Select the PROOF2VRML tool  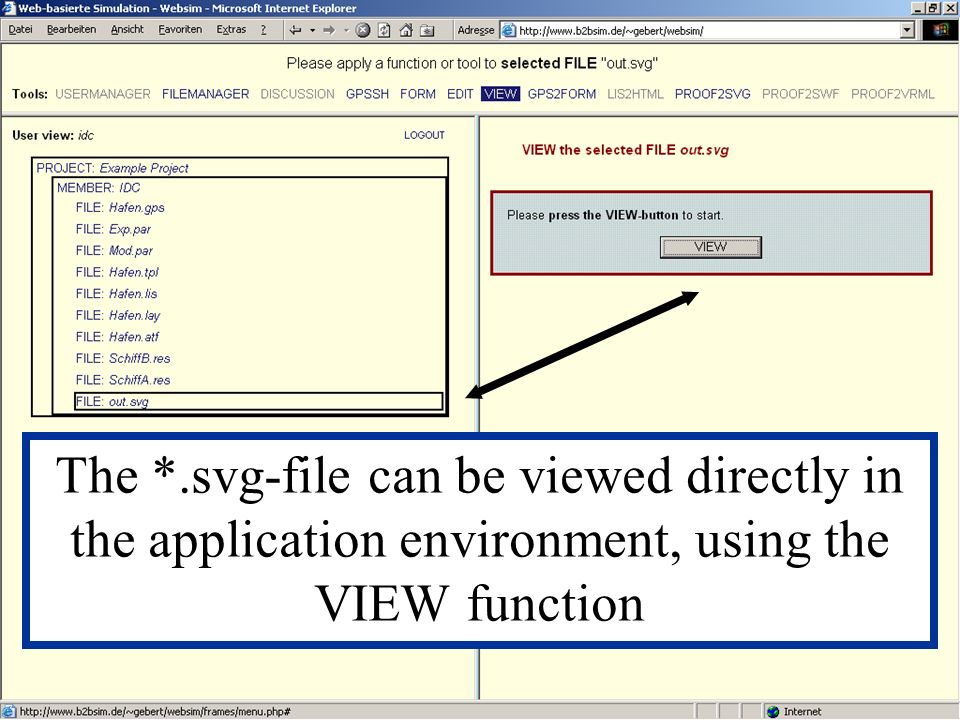pos(893,94)
